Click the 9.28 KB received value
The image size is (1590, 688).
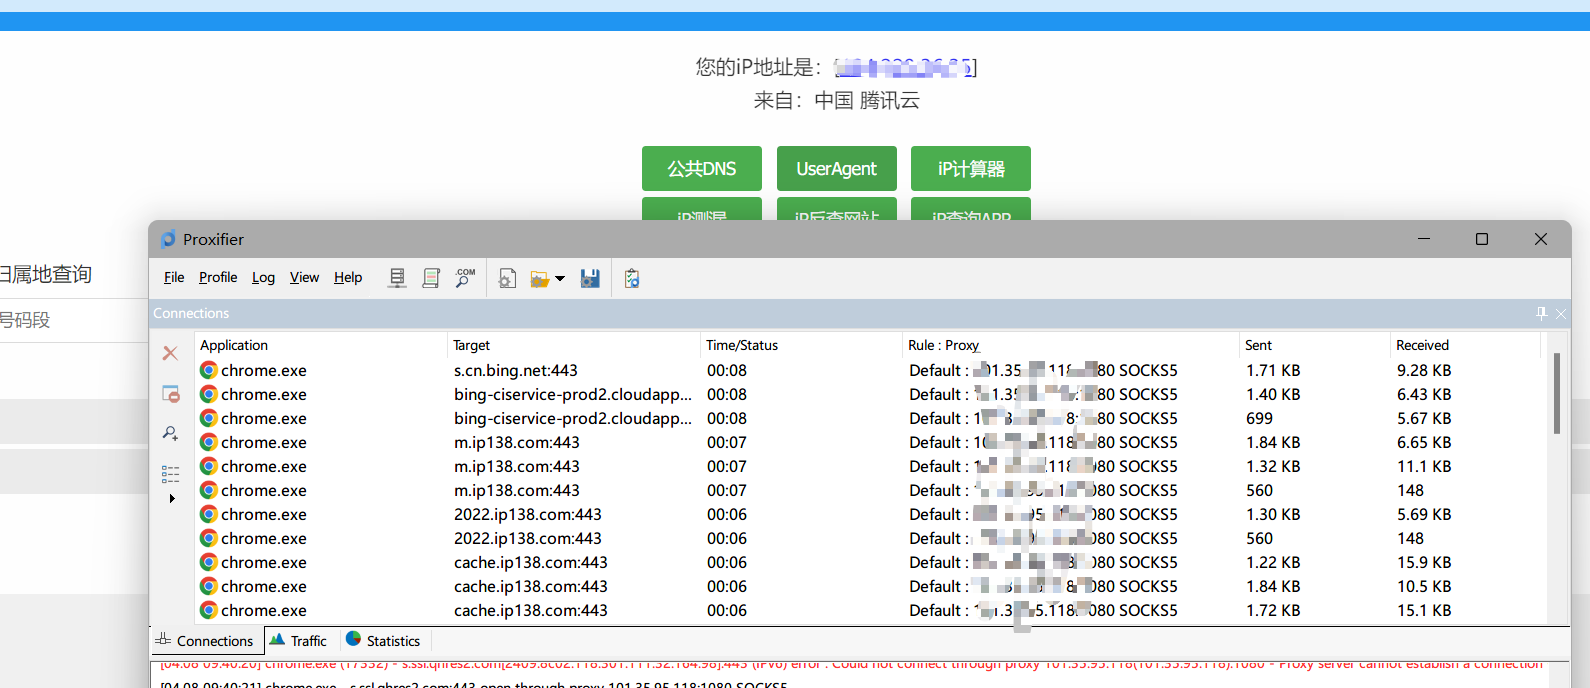click(x=1424, y=370)
